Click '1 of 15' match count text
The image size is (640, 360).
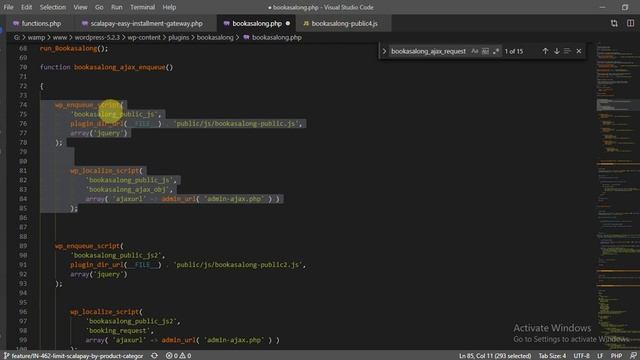click(514, 51)
